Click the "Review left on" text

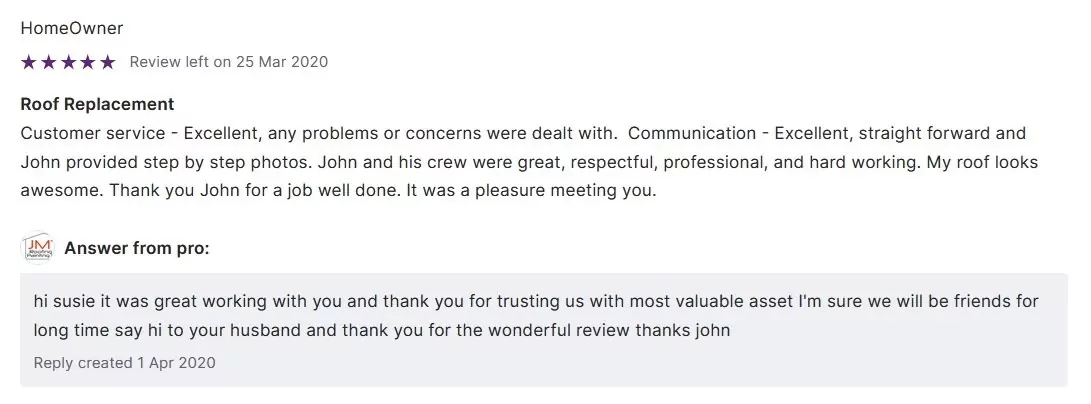[x=180, y=62]
